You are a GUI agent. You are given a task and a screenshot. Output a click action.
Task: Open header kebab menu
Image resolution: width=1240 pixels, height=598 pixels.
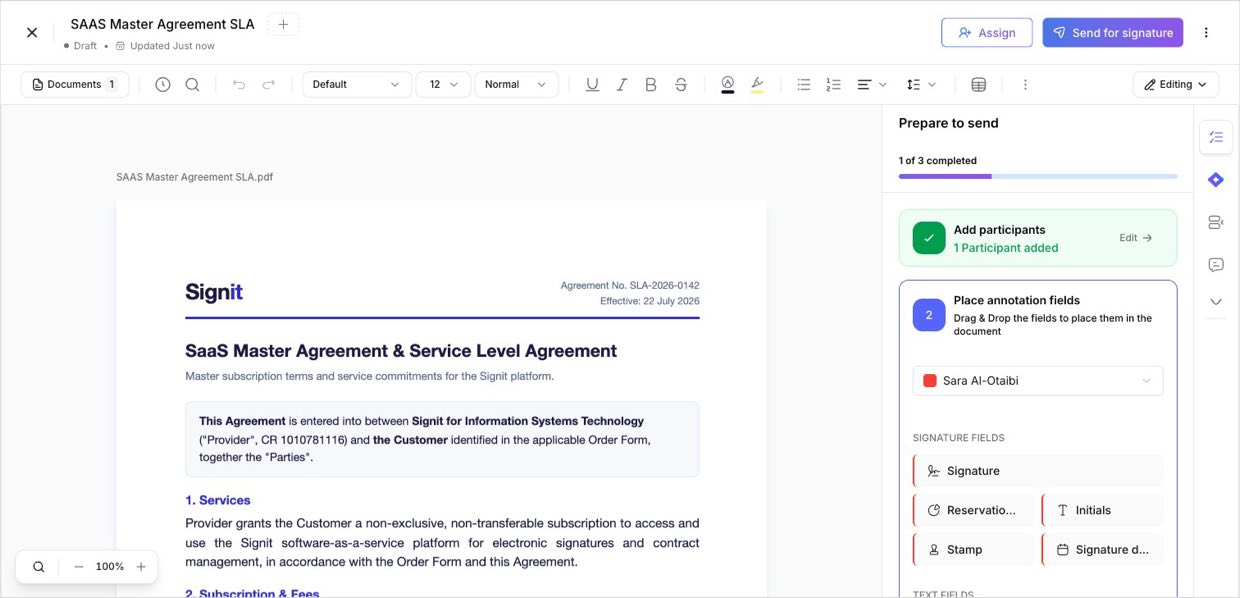1206,32
